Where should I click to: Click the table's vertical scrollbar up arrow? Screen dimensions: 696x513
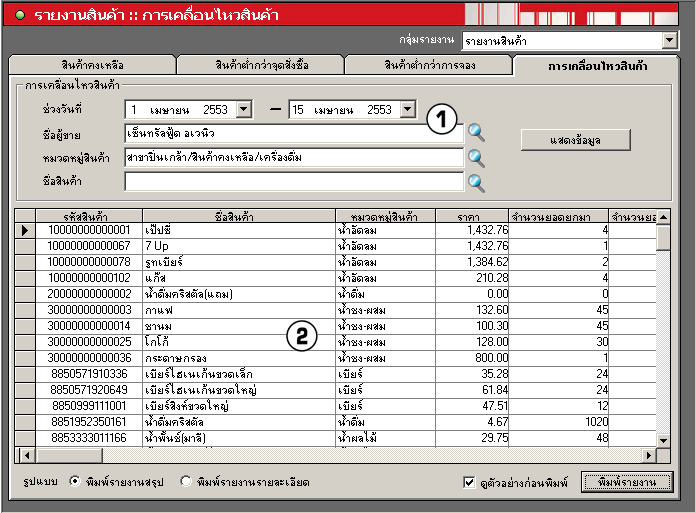pos(663,216)
